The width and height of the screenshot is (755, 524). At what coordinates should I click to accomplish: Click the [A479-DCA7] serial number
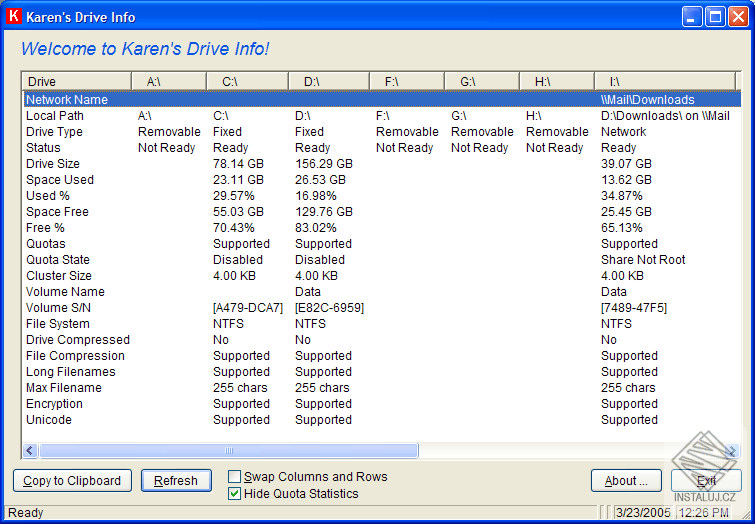(247, 307)
